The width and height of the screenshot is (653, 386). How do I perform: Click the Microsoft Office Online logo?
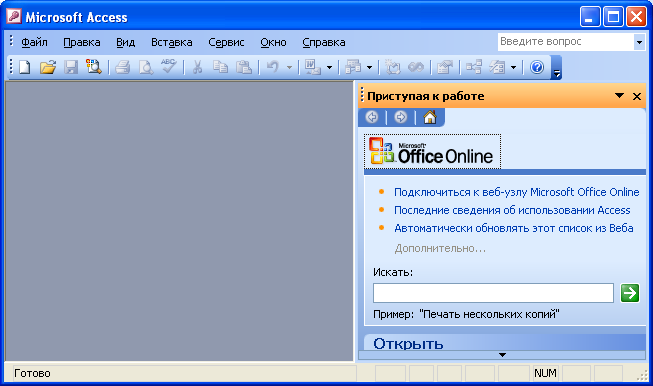pos(432,152)
